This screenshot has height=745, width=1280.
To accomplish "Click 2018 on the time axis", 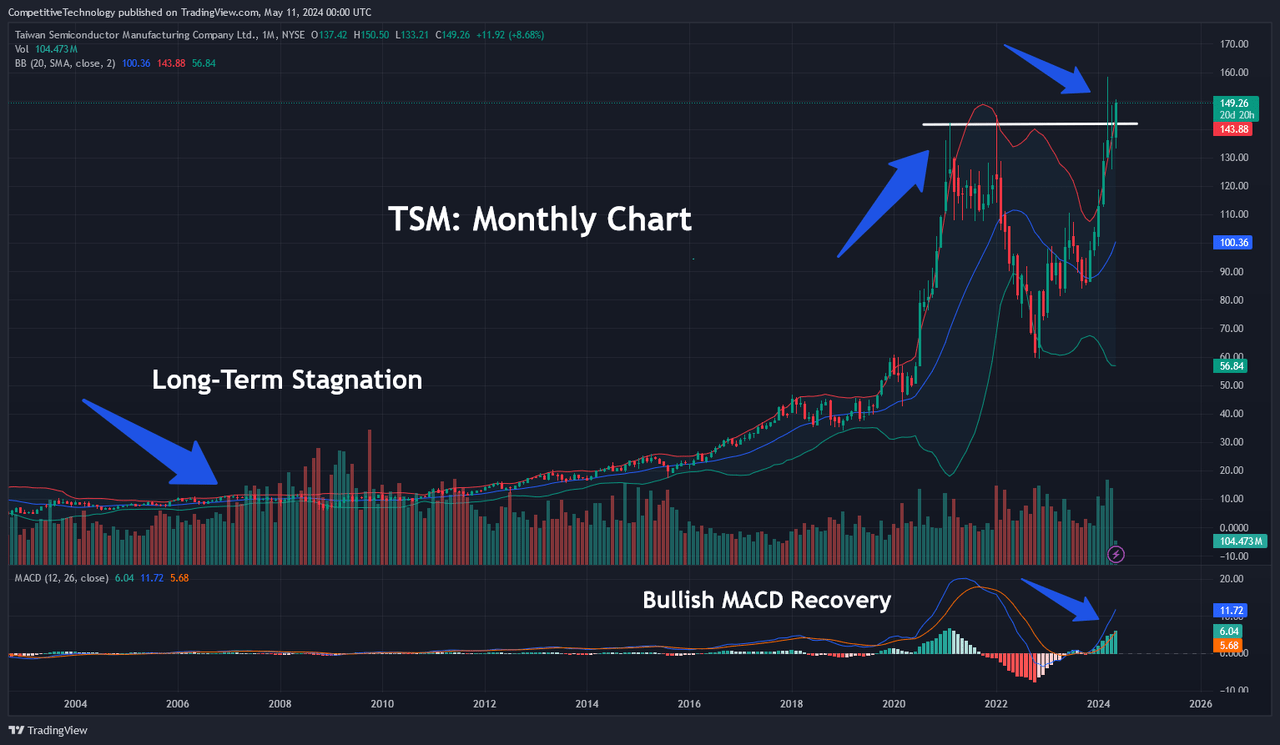I will (792, 704).
